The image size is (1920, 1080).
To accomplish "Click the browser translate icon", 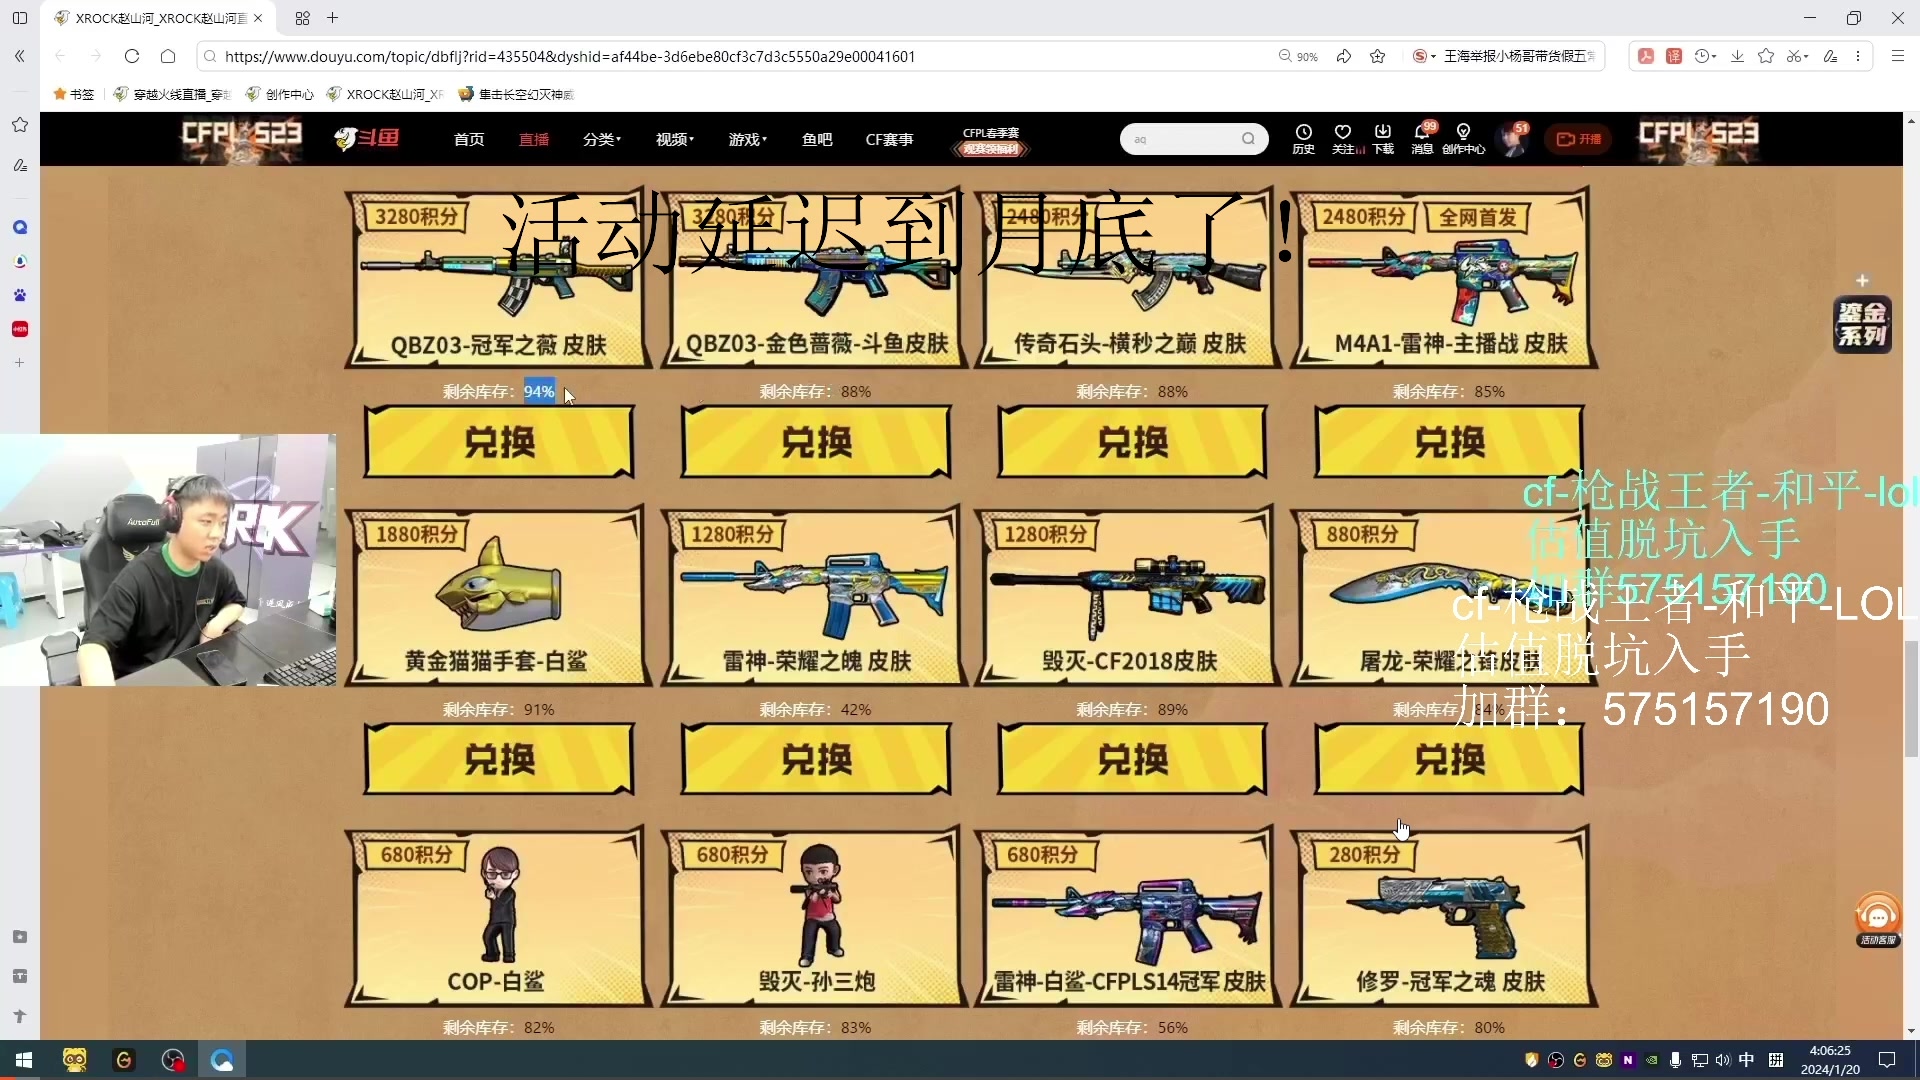I will point(1673,56).
